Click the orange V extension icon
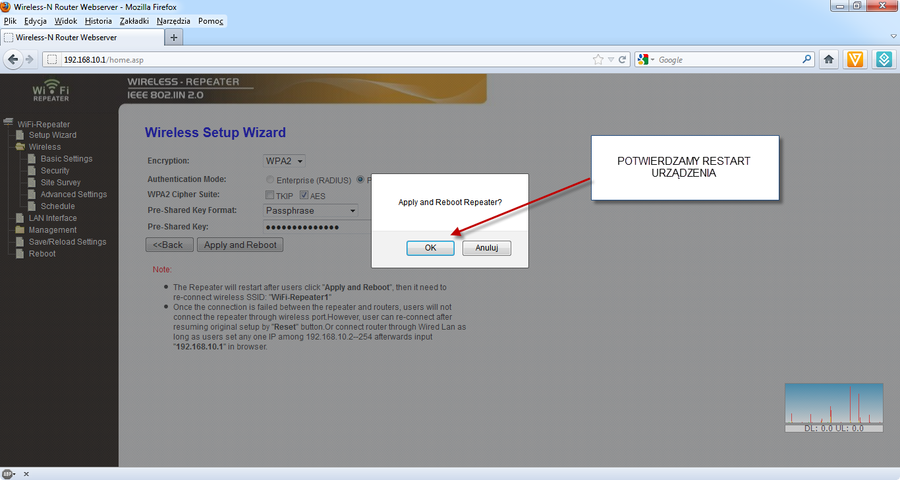Viewport: 900px width, 480px height. click(x=856, y=60)
